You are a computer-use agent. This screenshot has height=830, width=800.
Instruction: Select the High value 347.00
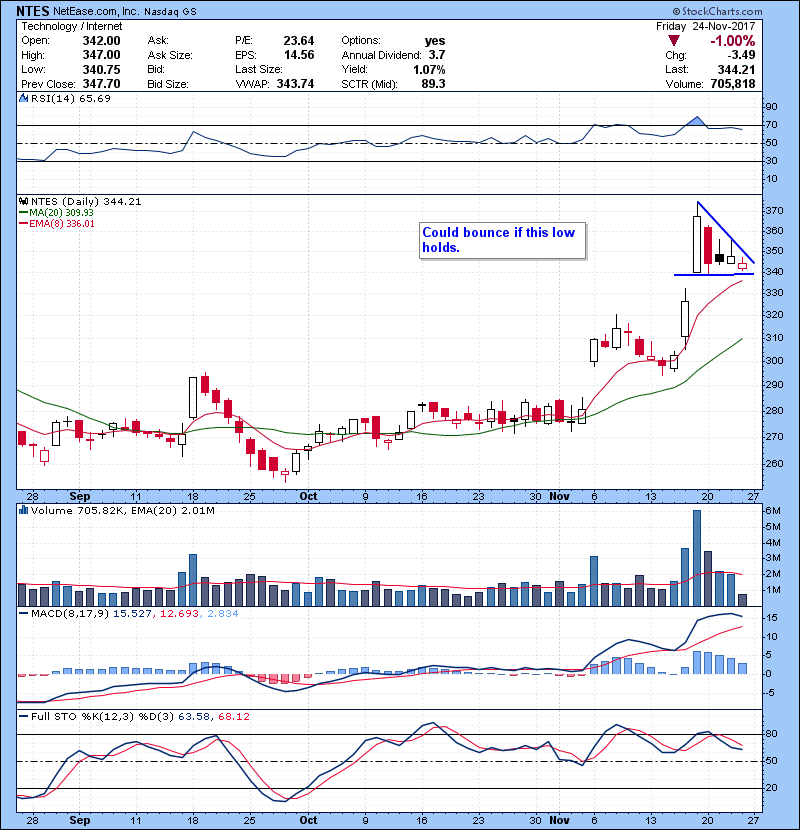pos(101,55)
